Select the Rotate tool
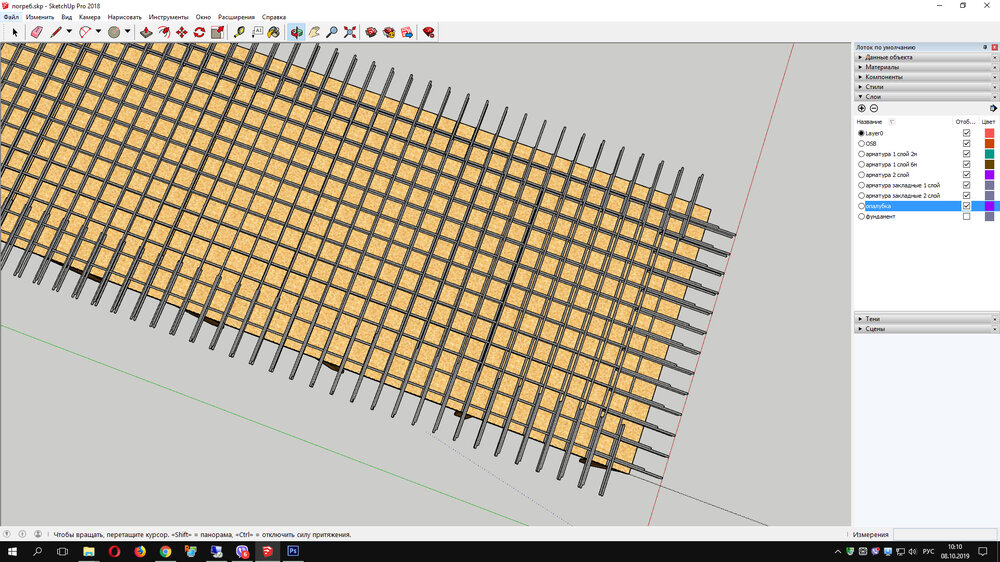1000x562 pixels. pos(199,32)
